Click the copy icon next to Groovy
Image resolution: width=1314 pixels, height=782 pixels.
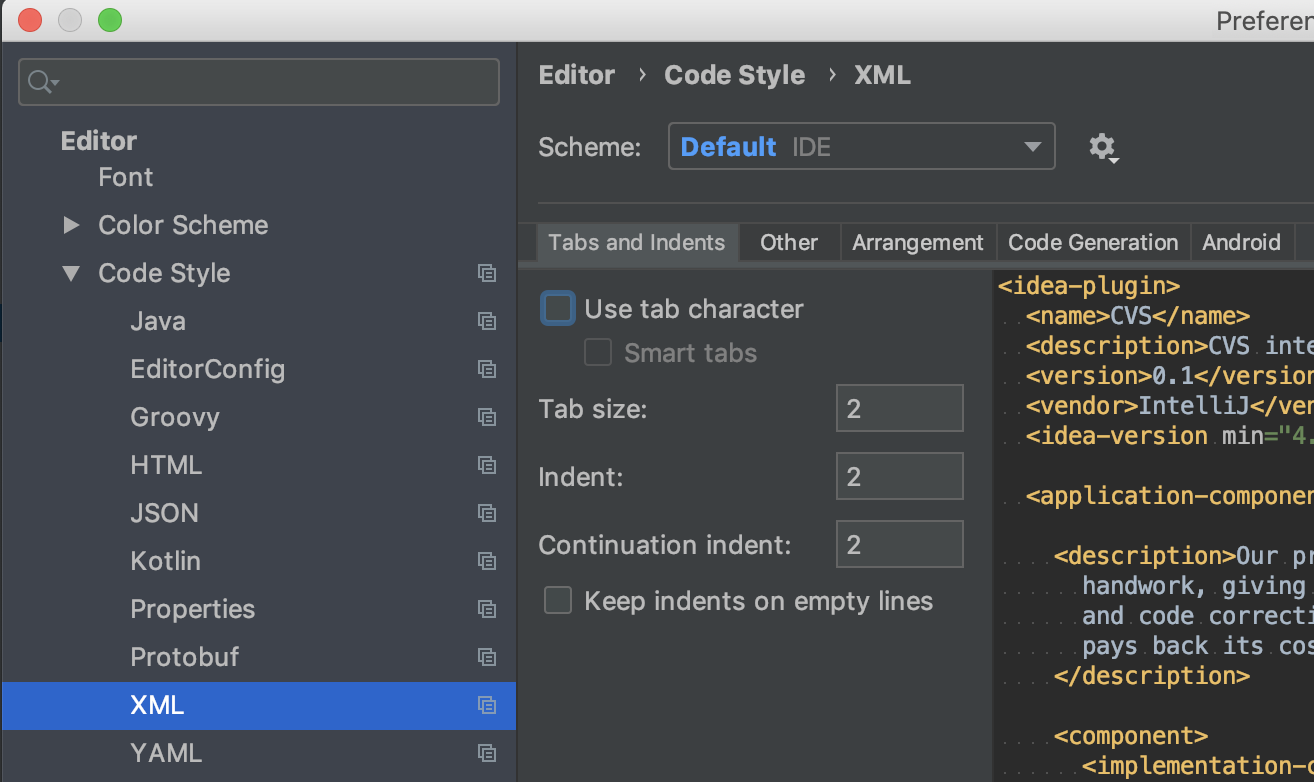pos(487,417)
